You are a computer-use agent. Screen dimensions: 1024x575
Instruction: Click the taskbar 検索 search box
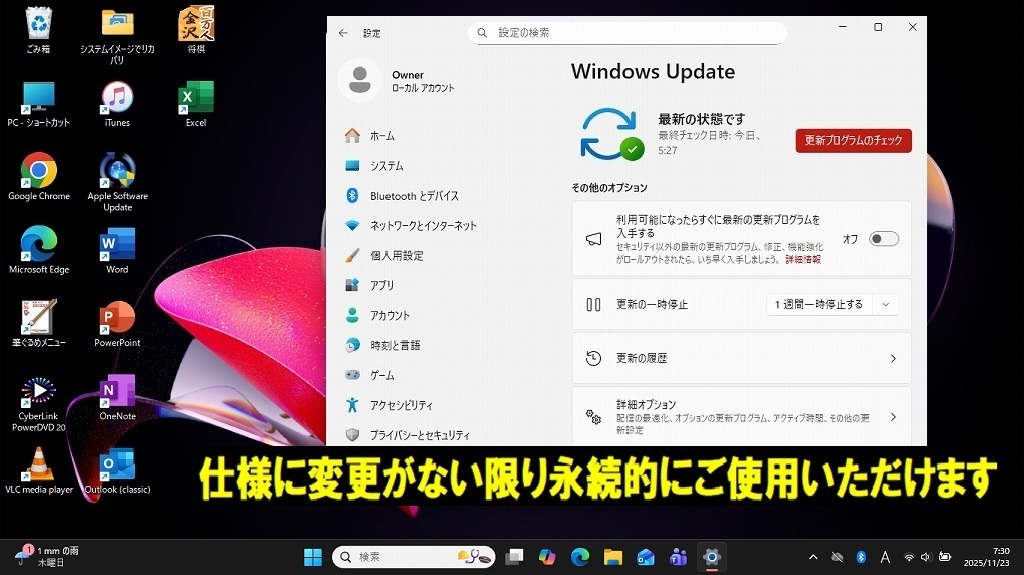point(414,557)
